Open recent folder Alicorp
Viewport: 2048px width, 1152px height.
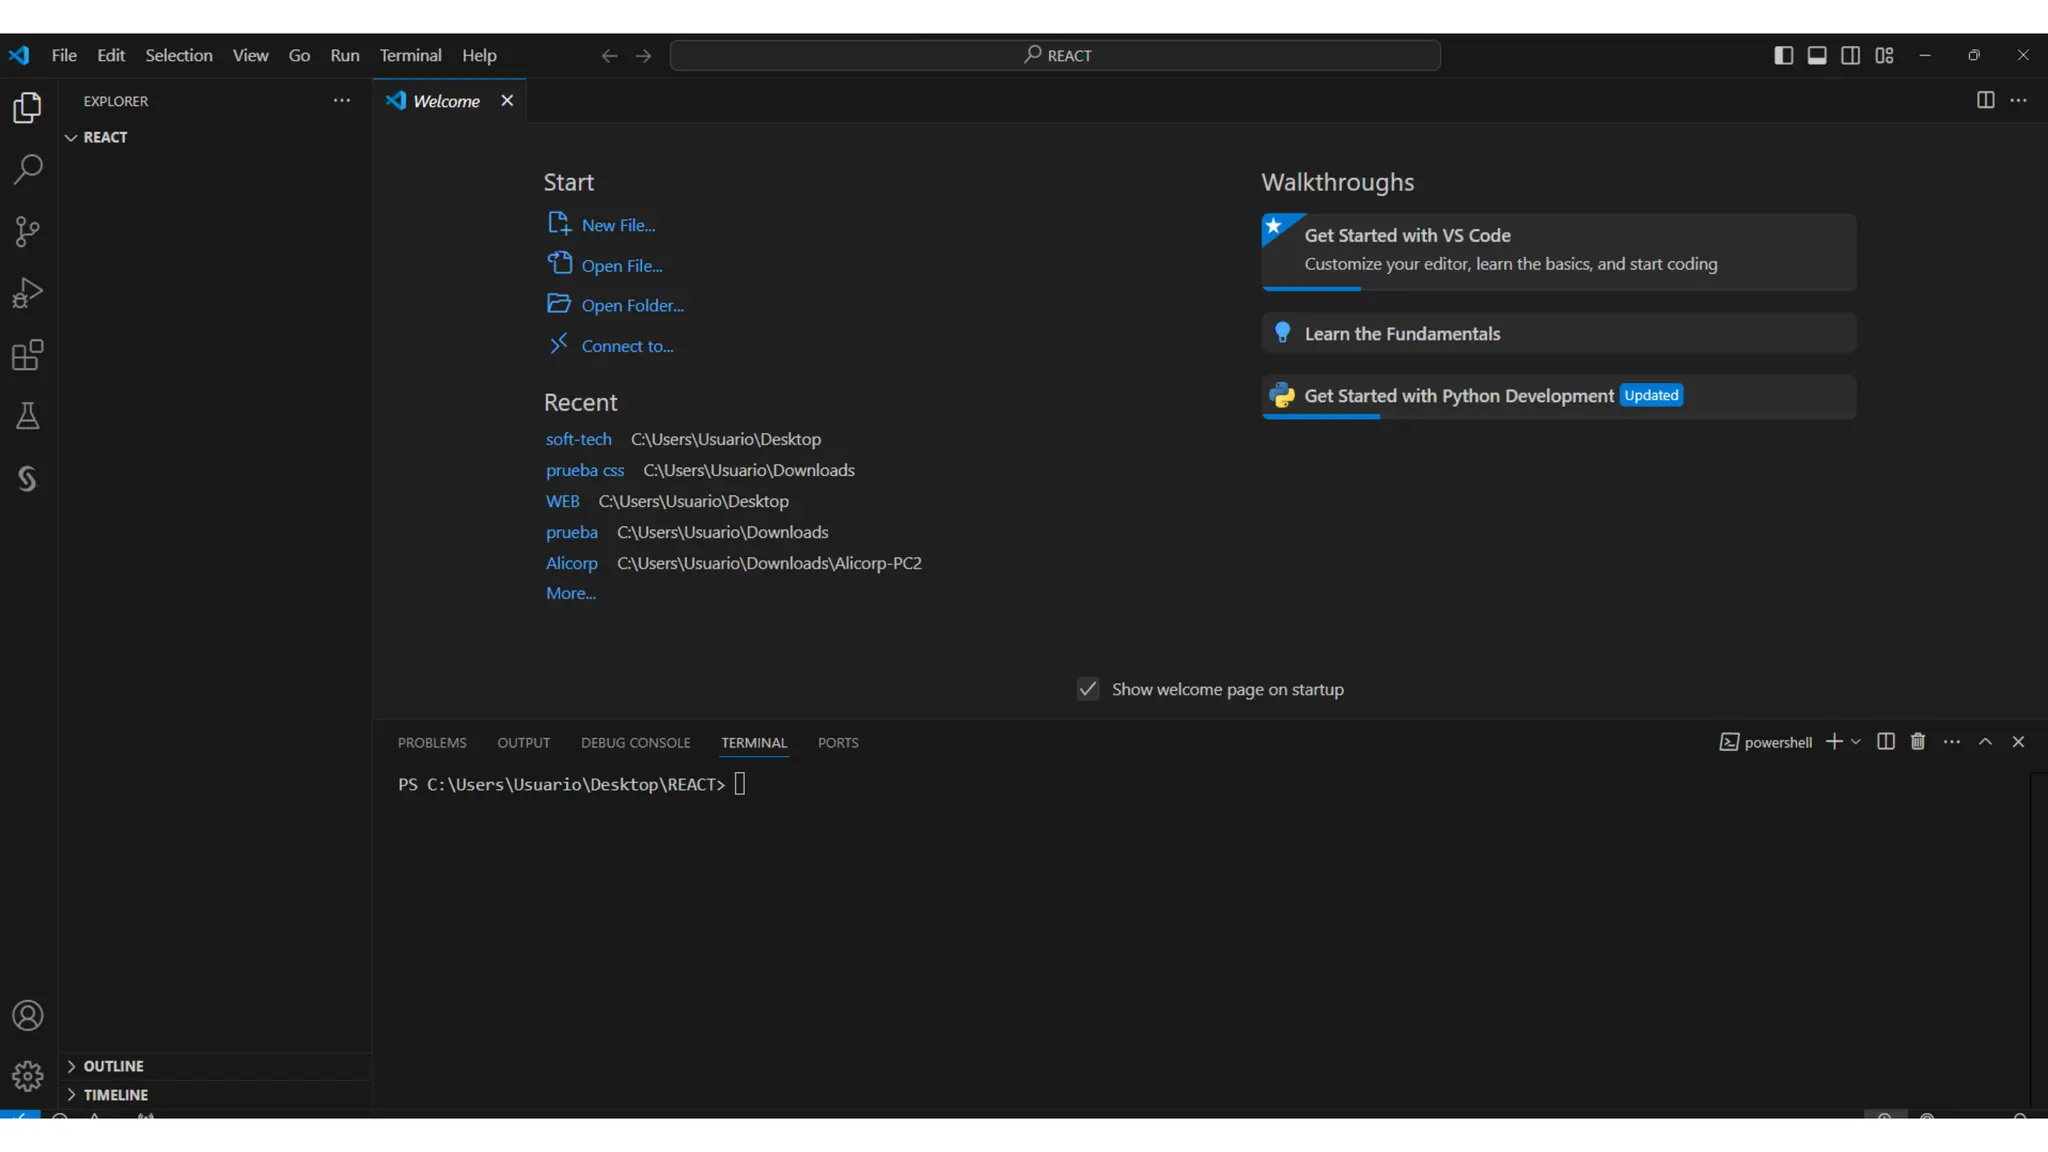pyautogui.click(x=571, y=563)
